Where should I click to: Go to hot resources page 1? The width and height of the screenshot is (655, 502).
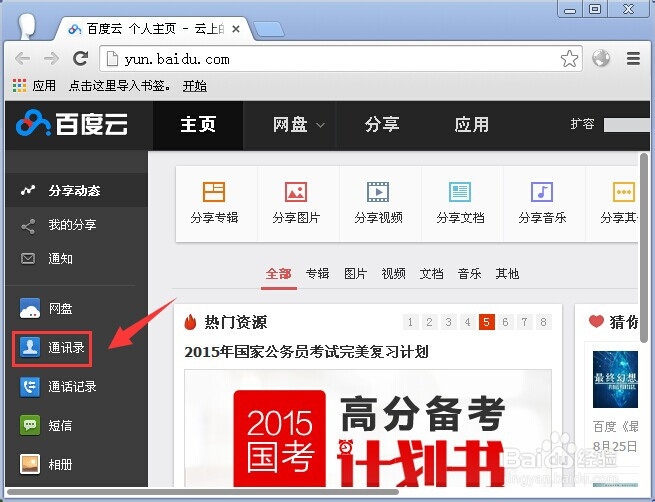[411, 322]
